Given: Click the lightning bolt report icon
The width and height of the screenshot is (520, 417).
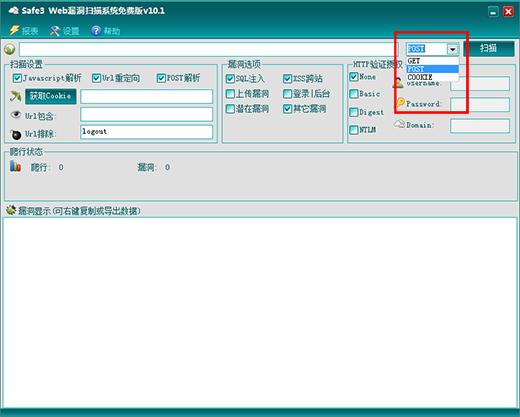Looking at the screenshot, I should coord(14,30).
